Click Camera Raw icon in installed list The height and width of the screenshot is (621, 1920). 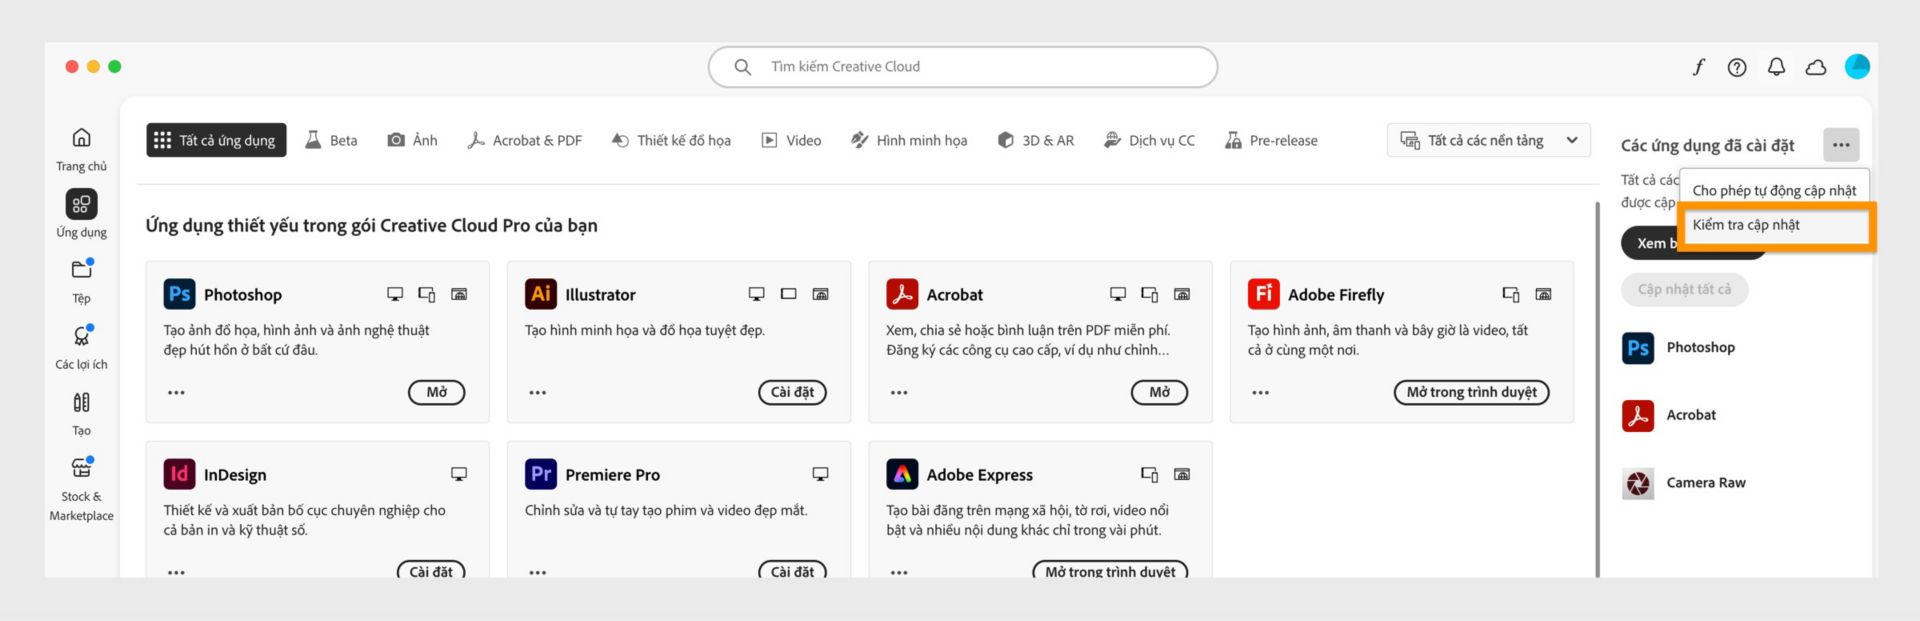[x=1638, y=483]
